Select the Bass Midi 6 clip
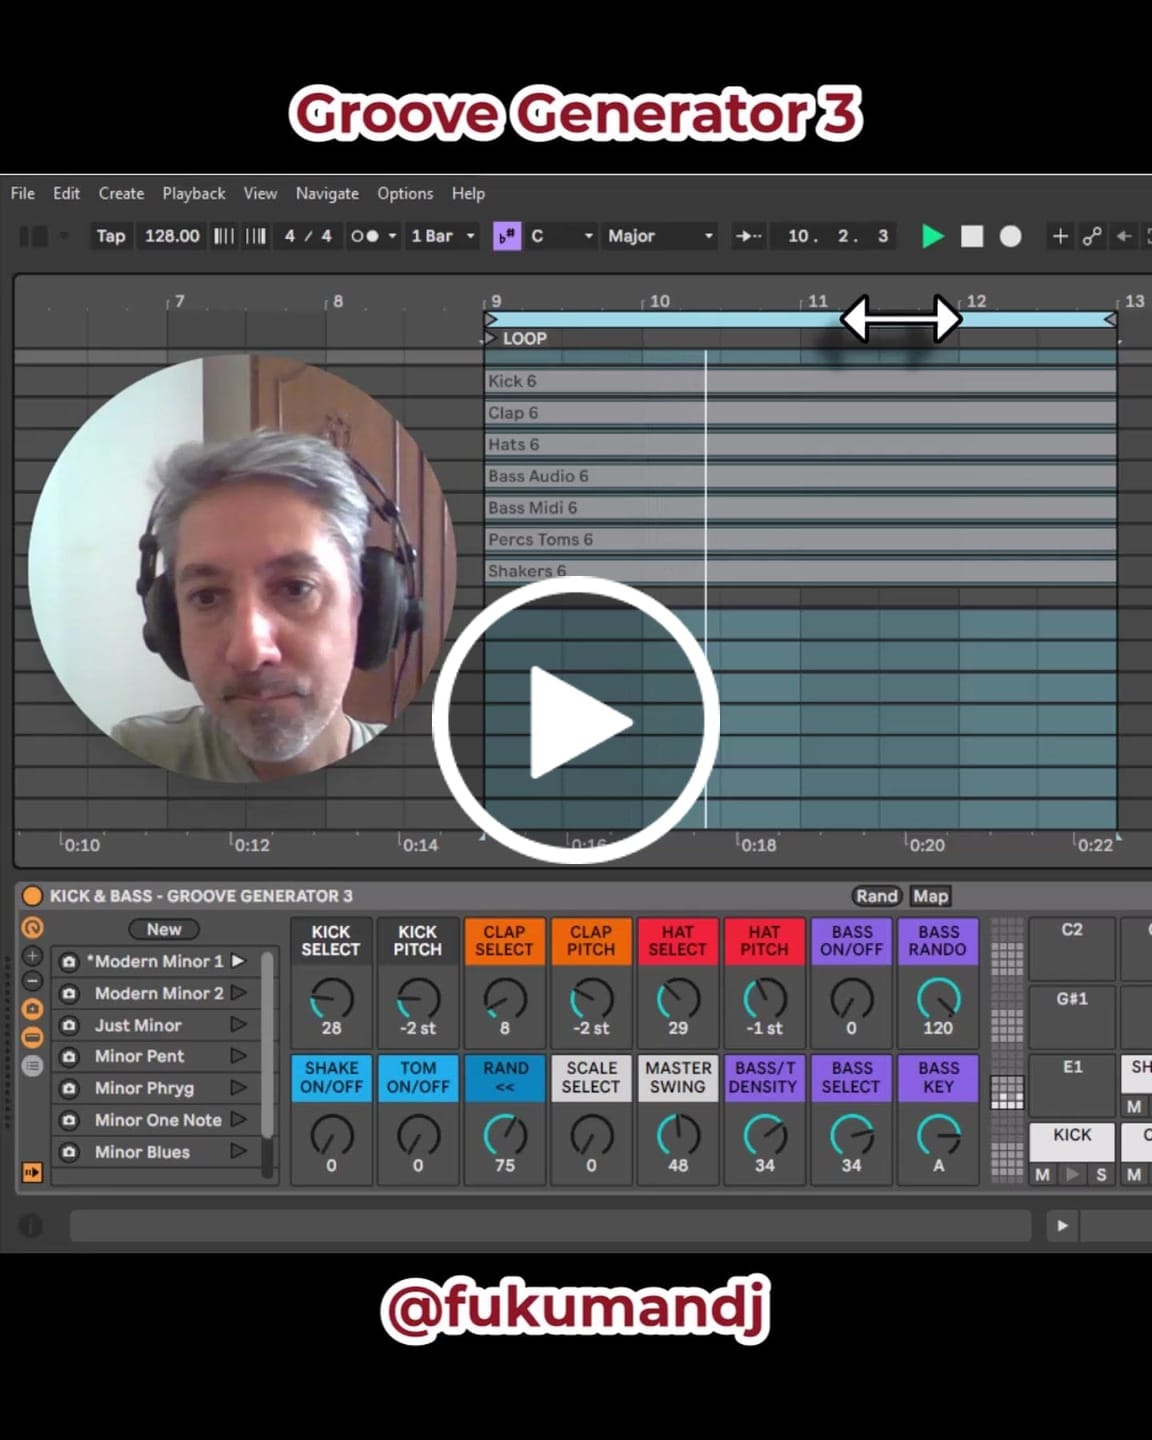 (x=800, y=508)
